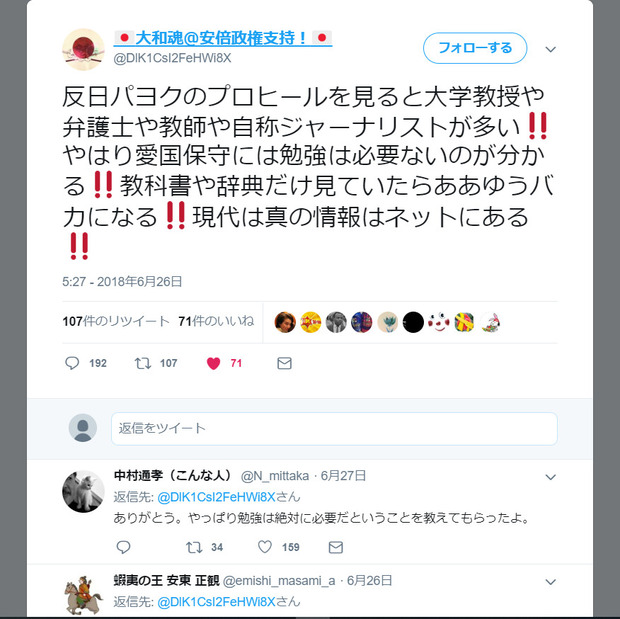Open chevron menu on 蝦夷の王 安東 正観's reply
The image size is (620, 619).
pos(551,582)
